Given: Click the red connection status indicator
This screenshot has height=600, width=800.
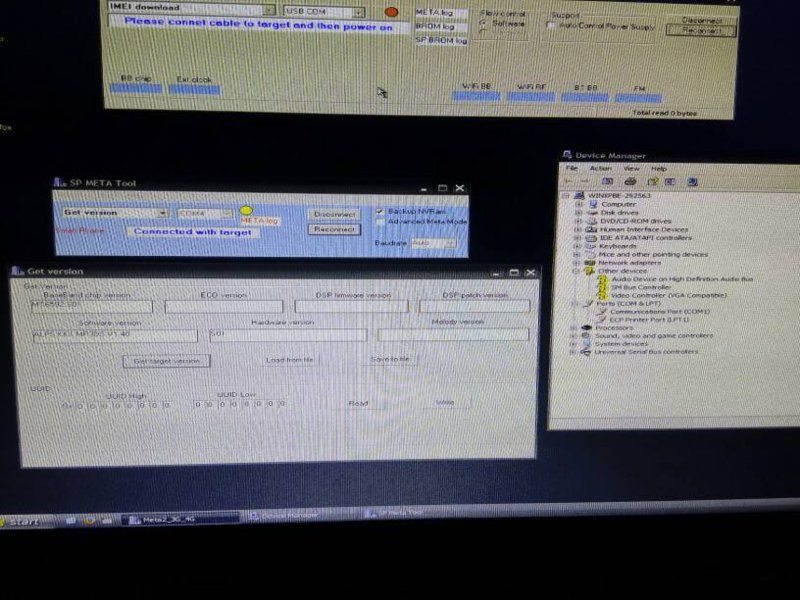Looking at the screenshot, I should 391,11.
